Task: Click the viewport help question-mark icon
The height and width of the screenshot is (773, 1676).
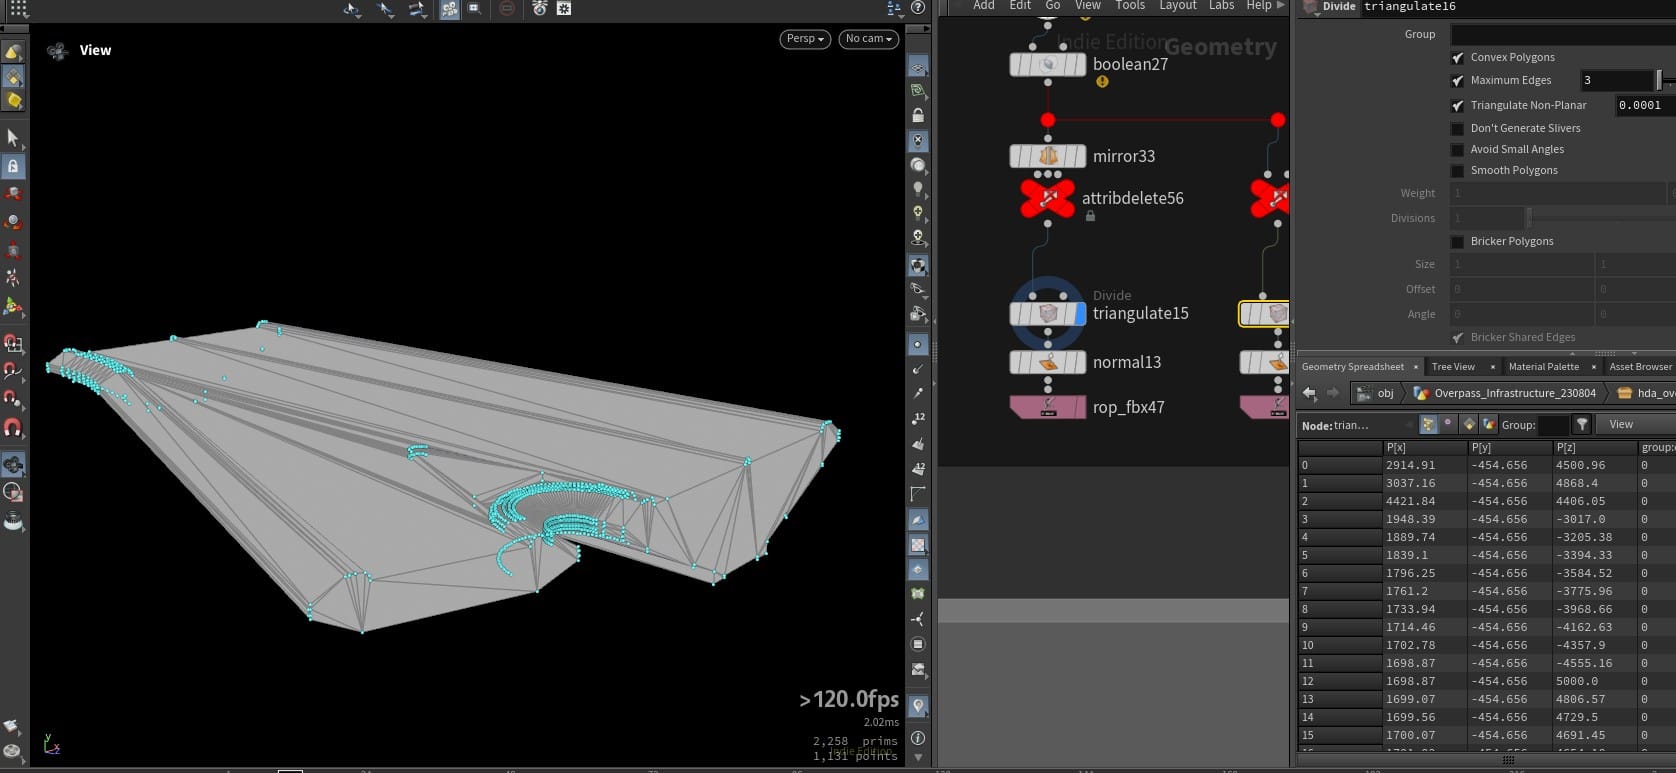Action: tap(917, 8)
